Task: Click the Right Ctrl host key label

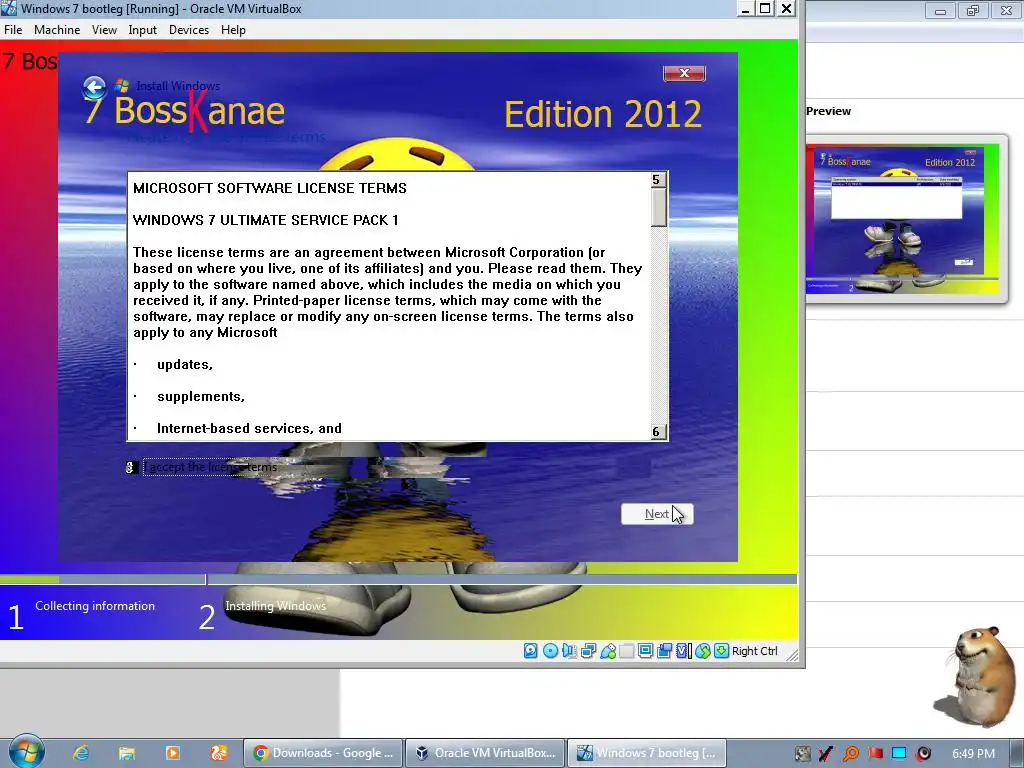Action: [x=754, y=651]
